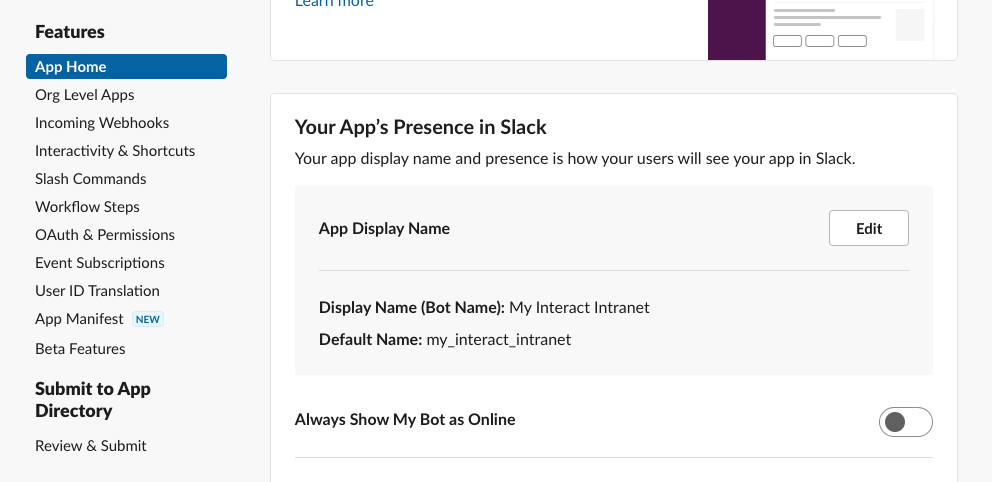Follow the Learn more link
The height and width of the screenshot is (482, 992).
334,3
